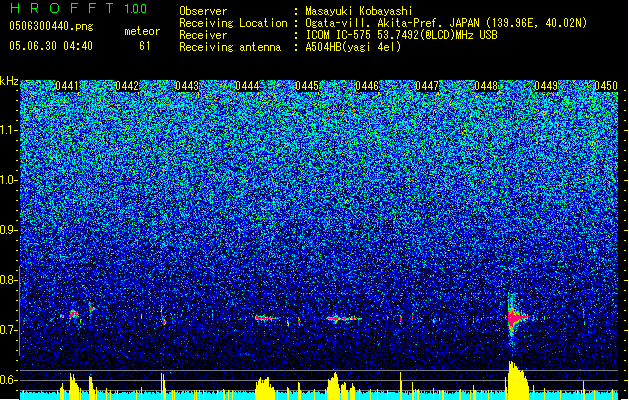Screen dimensions: 629x400
Task: Click the yellow power peak below 0445 echo
Action: 335,386
